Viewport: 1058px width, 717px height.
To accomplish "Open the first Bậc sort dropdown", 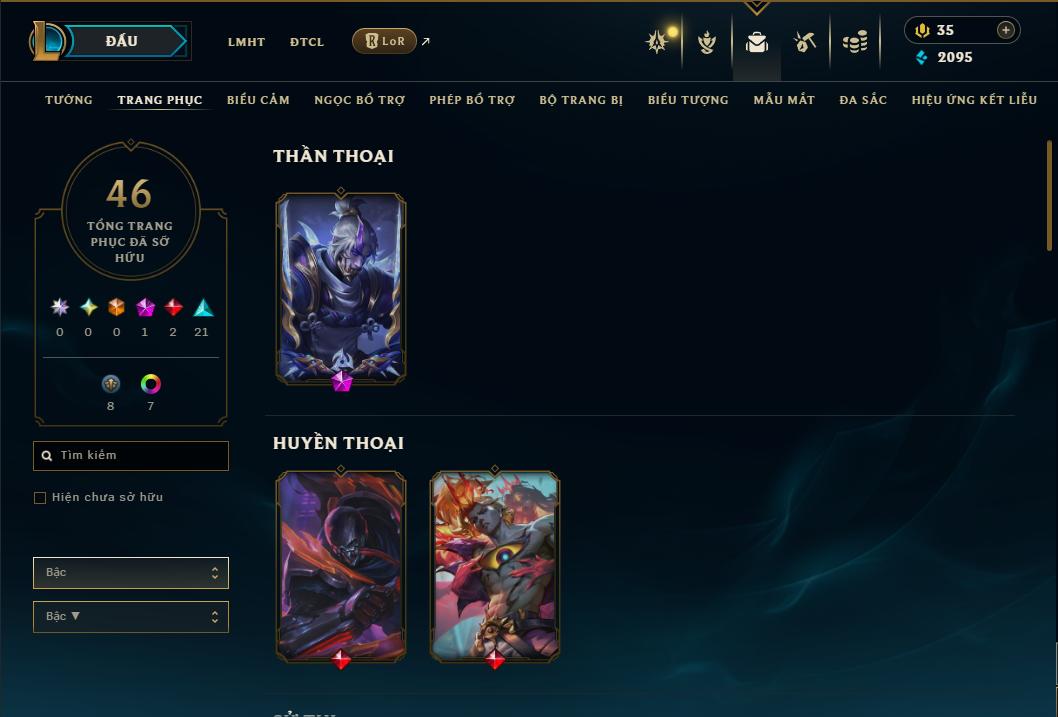I will coord(131,573).
